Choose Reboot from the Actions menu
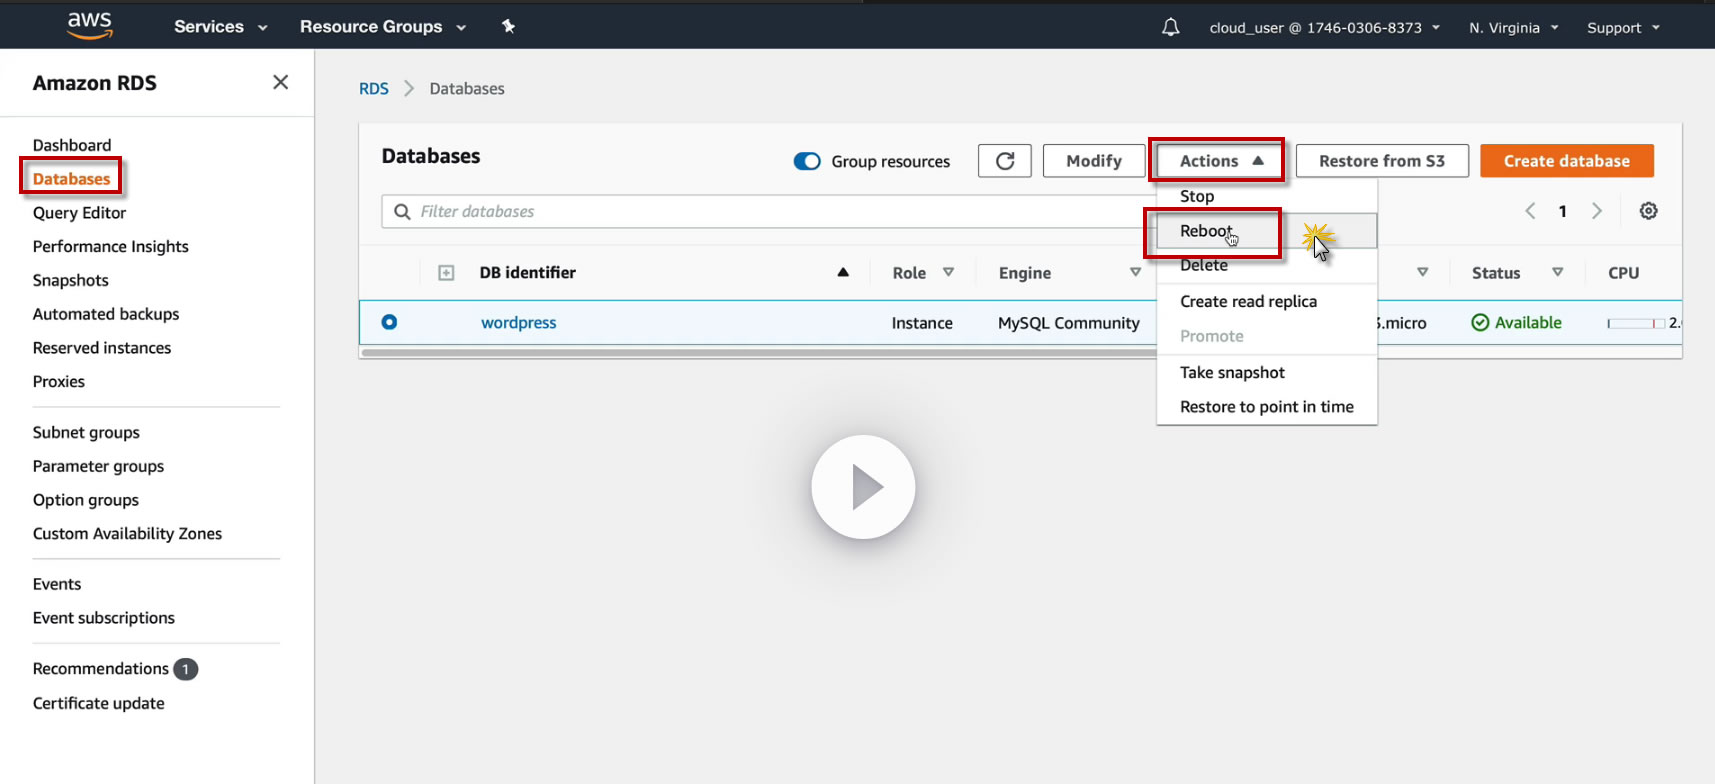This screenshot has width=1715, height=784. point(1267,231)
